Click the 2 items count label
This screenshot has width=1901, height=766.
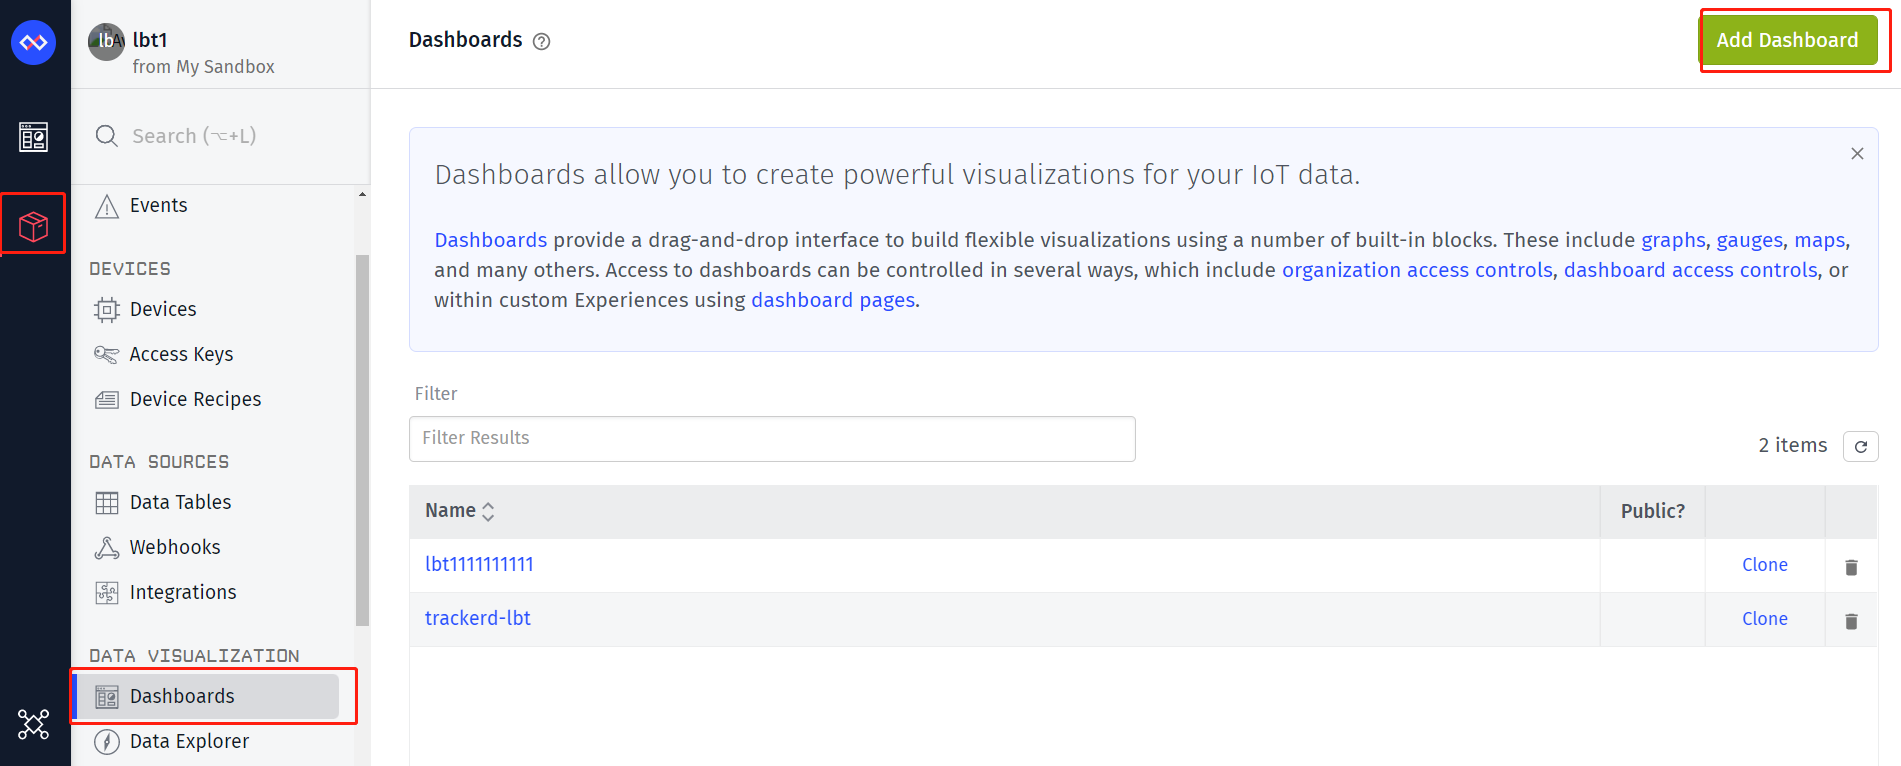[1792, 445]
